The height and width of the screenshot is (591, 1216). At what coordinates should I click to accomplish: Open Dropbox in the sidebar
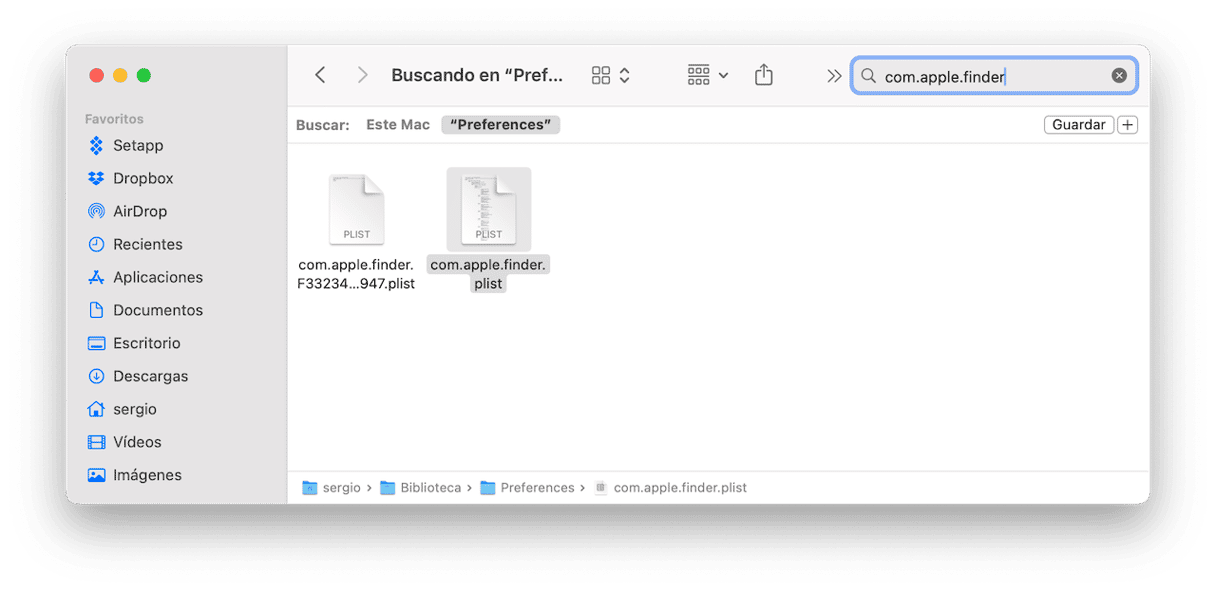tap(143, 178)
